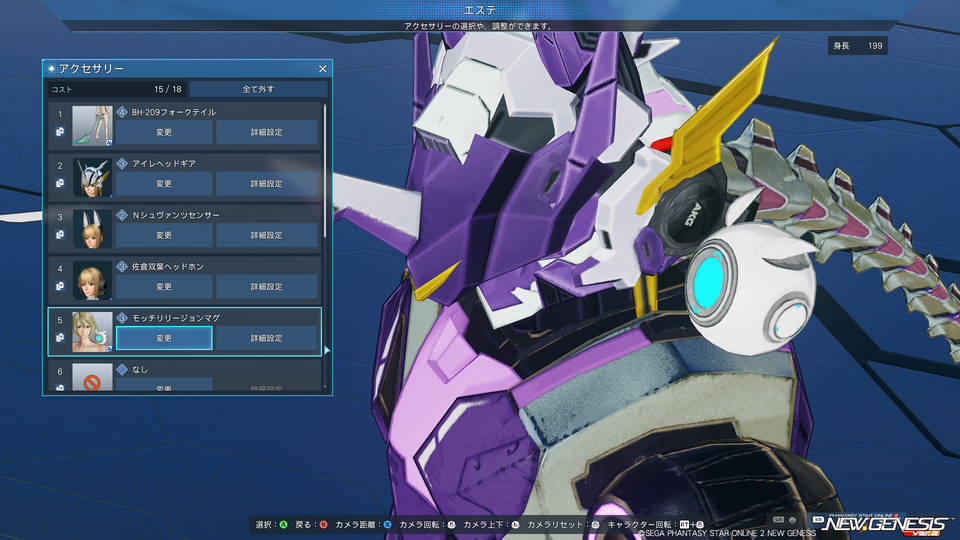Click cost badge 4 beside BH-209フォークテイル
This screenshot has width=960, height=540.
122,112
